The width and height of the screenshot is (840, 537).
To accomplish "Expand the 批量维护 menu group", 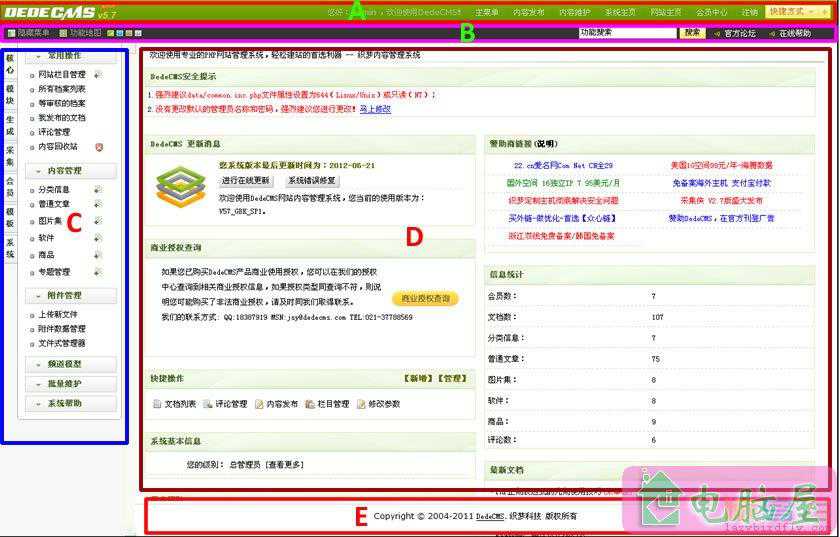I will click(71, 384).
